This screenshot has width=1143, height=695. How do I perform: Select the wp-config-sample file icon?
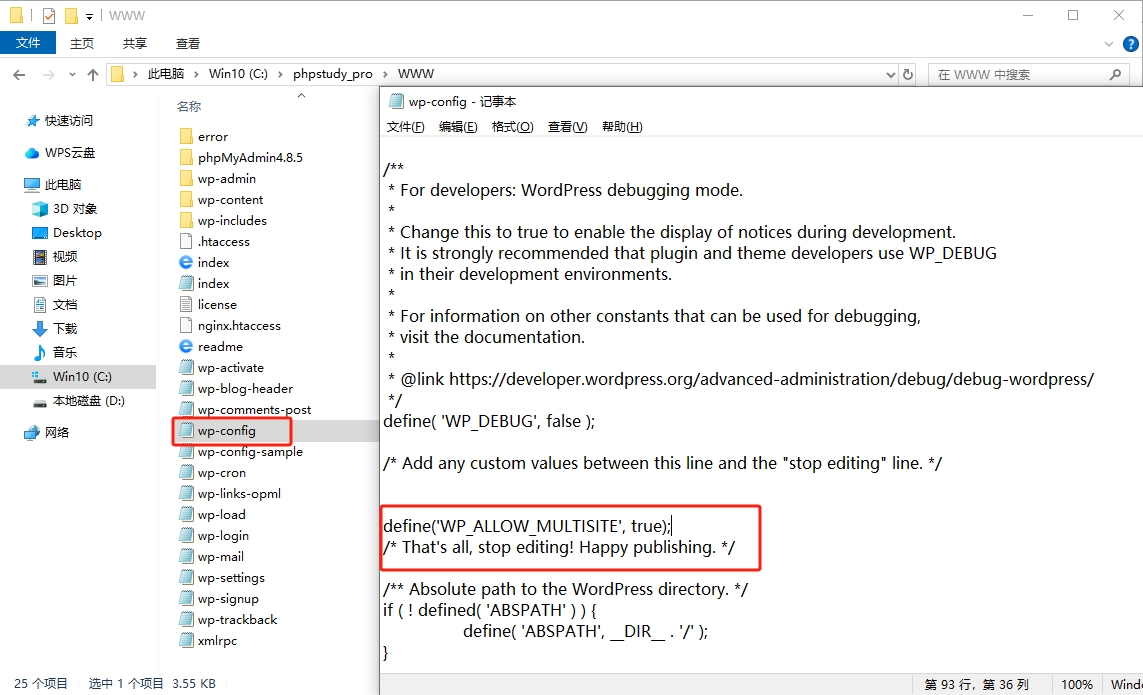pyautogui.click(x=186, y=452)
